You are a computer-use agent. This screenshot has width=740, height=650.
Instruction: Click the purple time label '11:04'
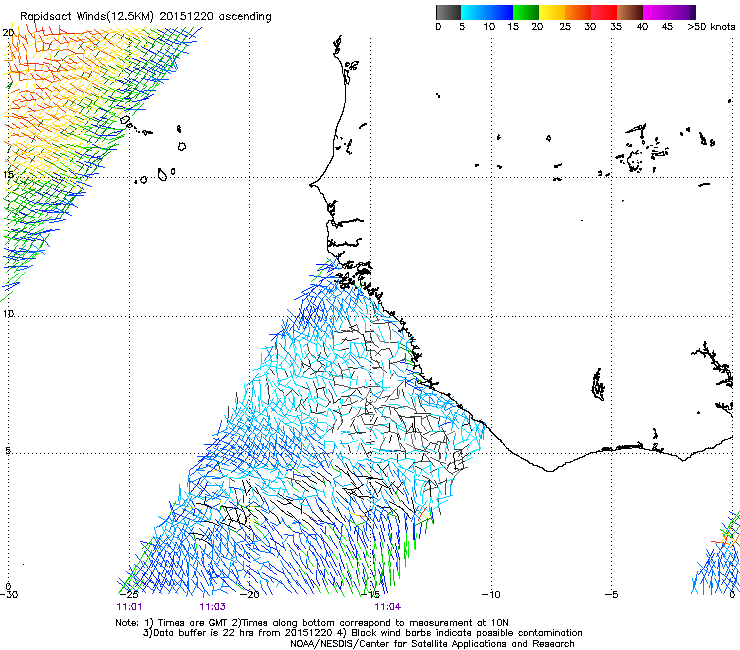click(x=387, y=607)
